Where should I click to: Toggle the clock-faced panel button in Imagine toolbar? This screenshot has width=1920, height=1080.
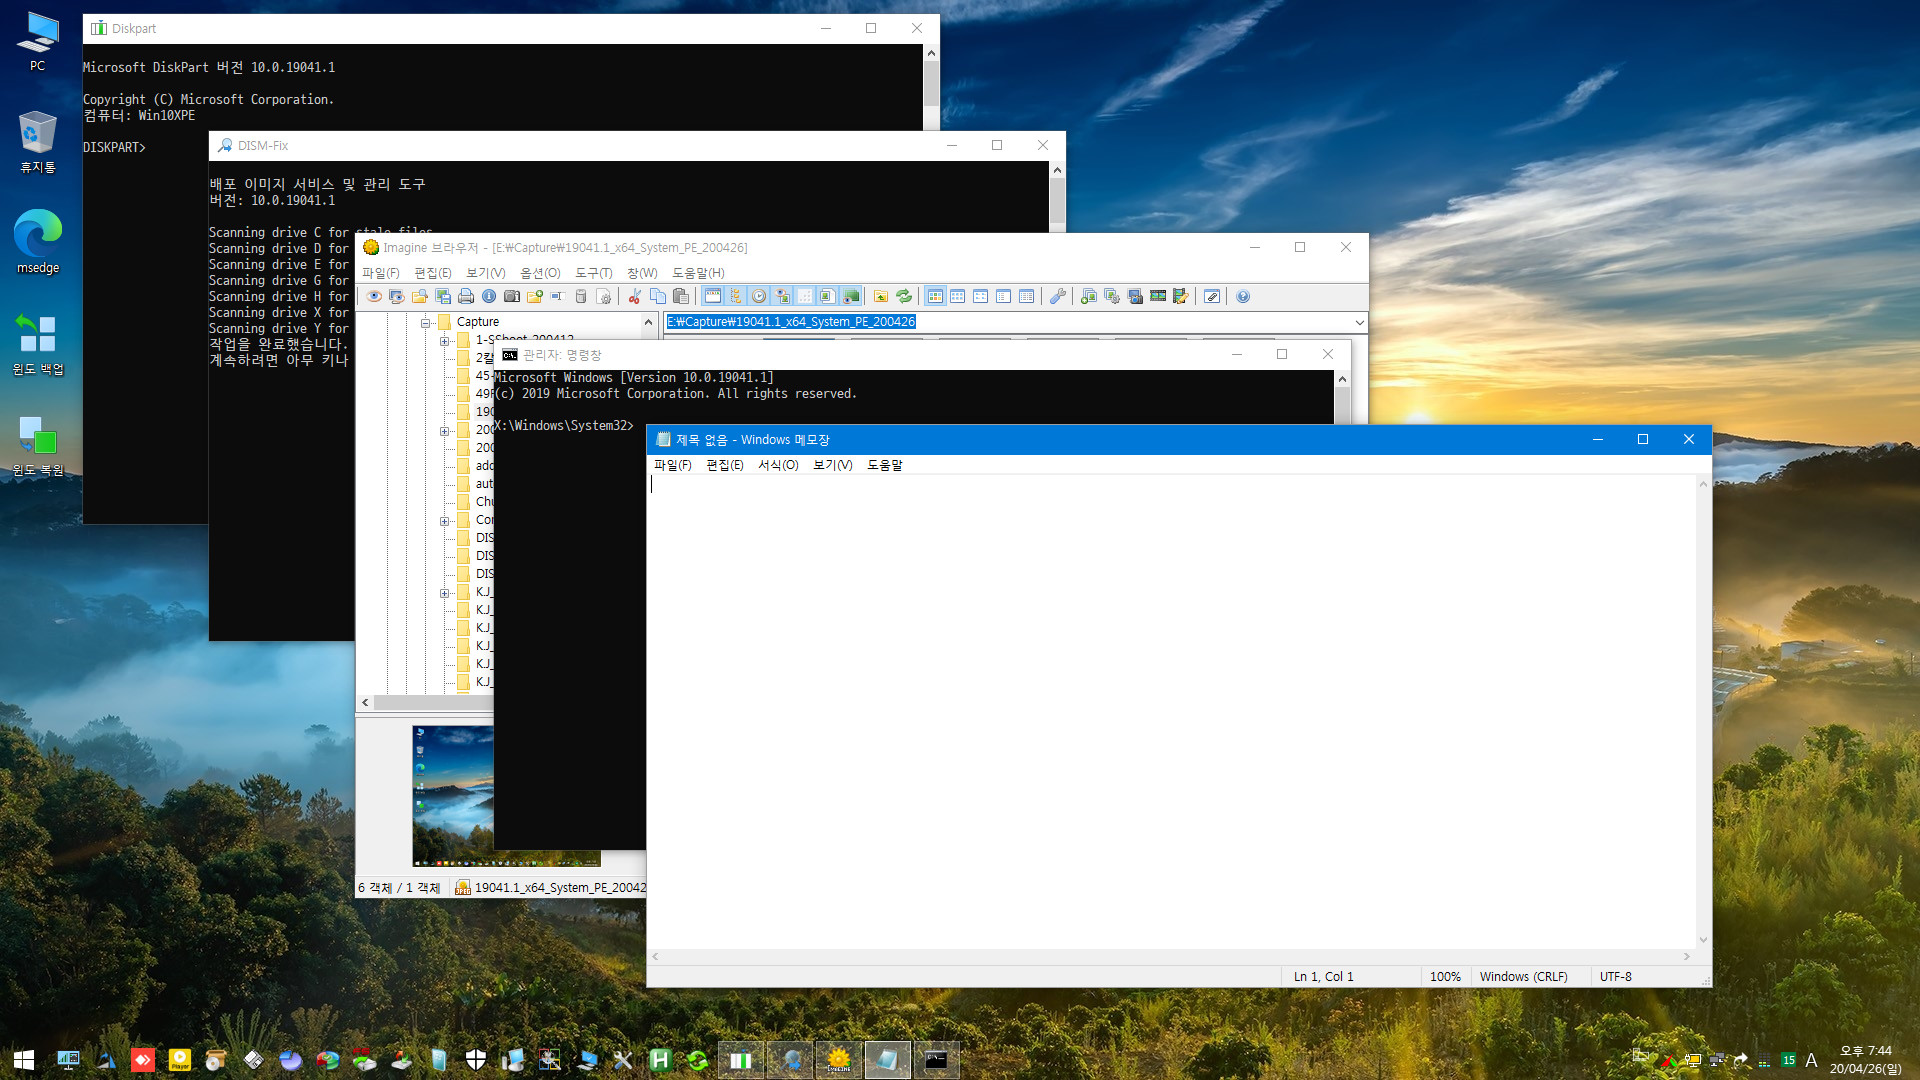(x=759, y=296)
